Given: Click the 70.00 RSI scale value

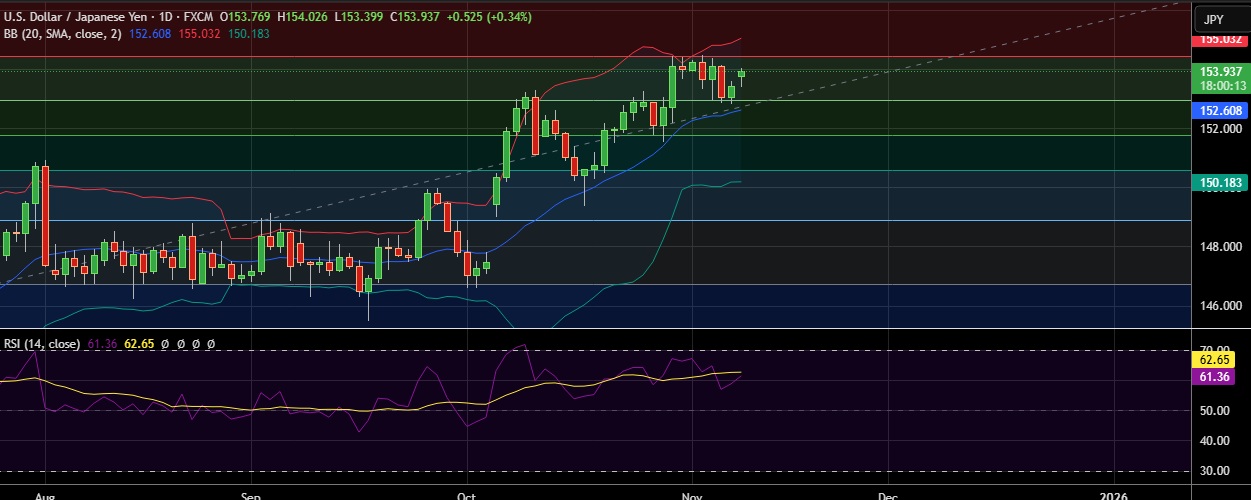Looking at the screenshot, I should point(1216,351).
